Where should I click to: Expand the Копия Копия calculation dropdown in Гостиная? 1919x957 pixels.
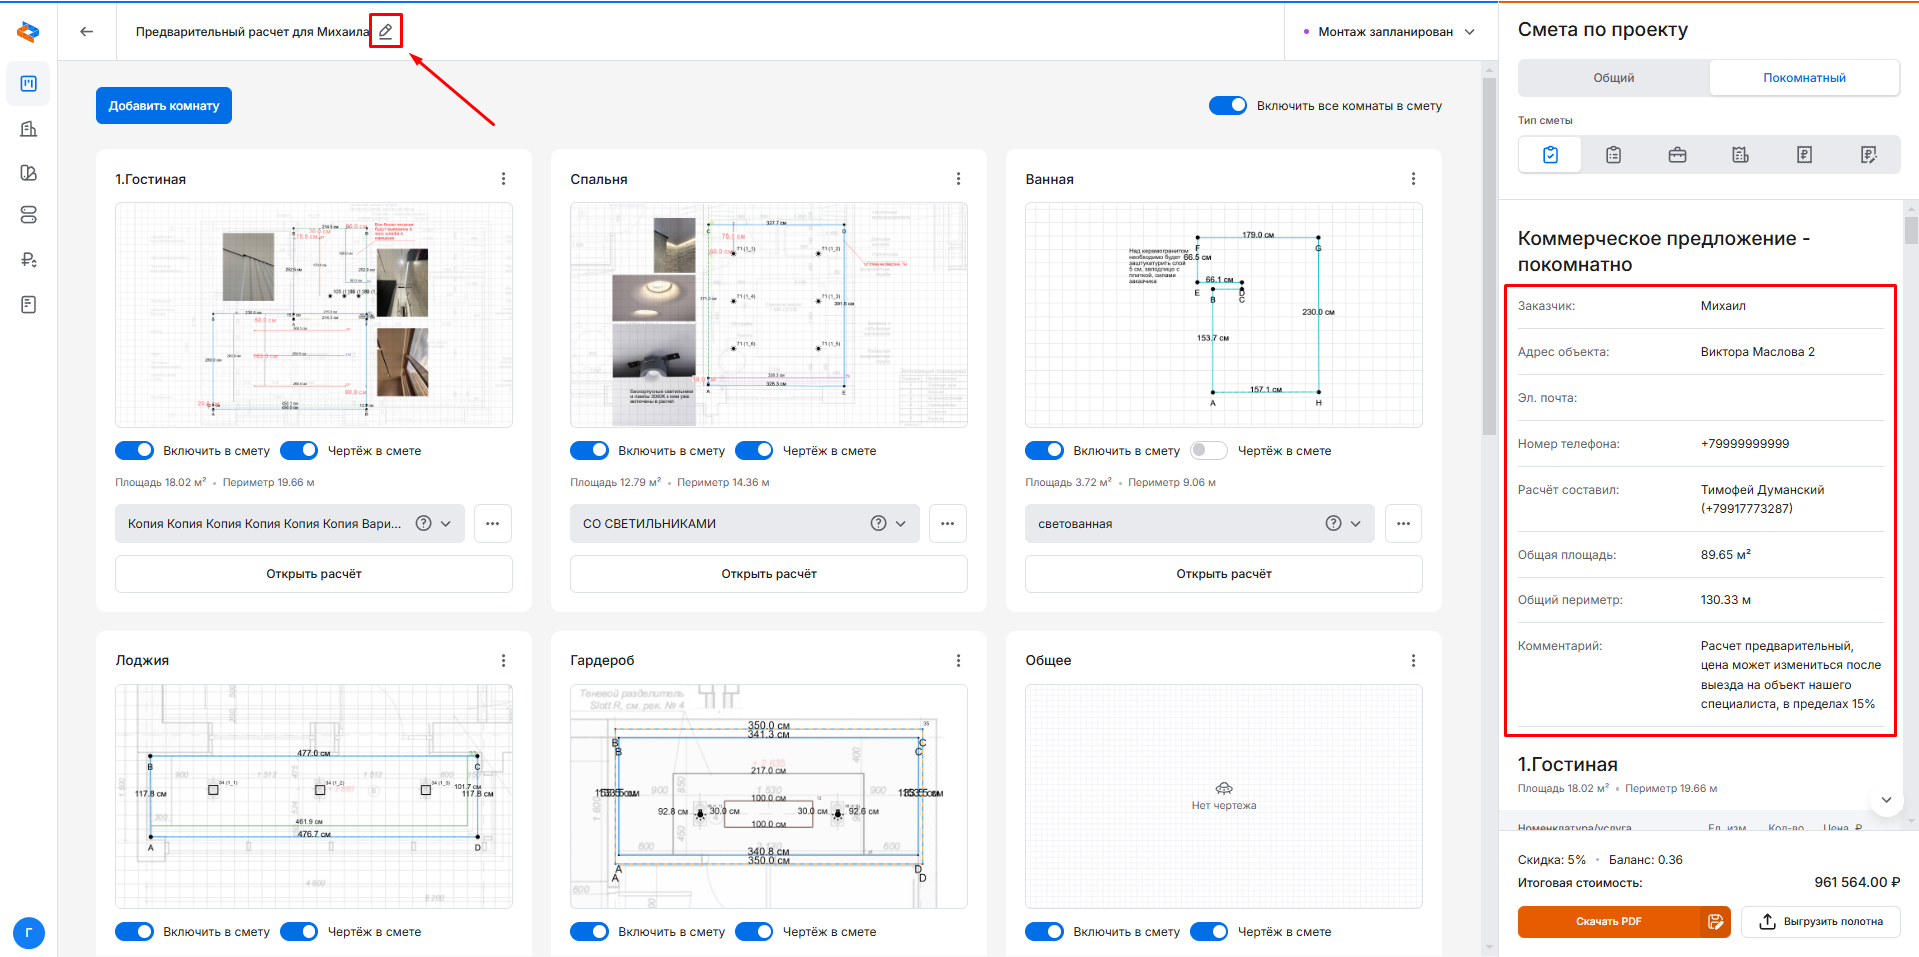[446, 523]
